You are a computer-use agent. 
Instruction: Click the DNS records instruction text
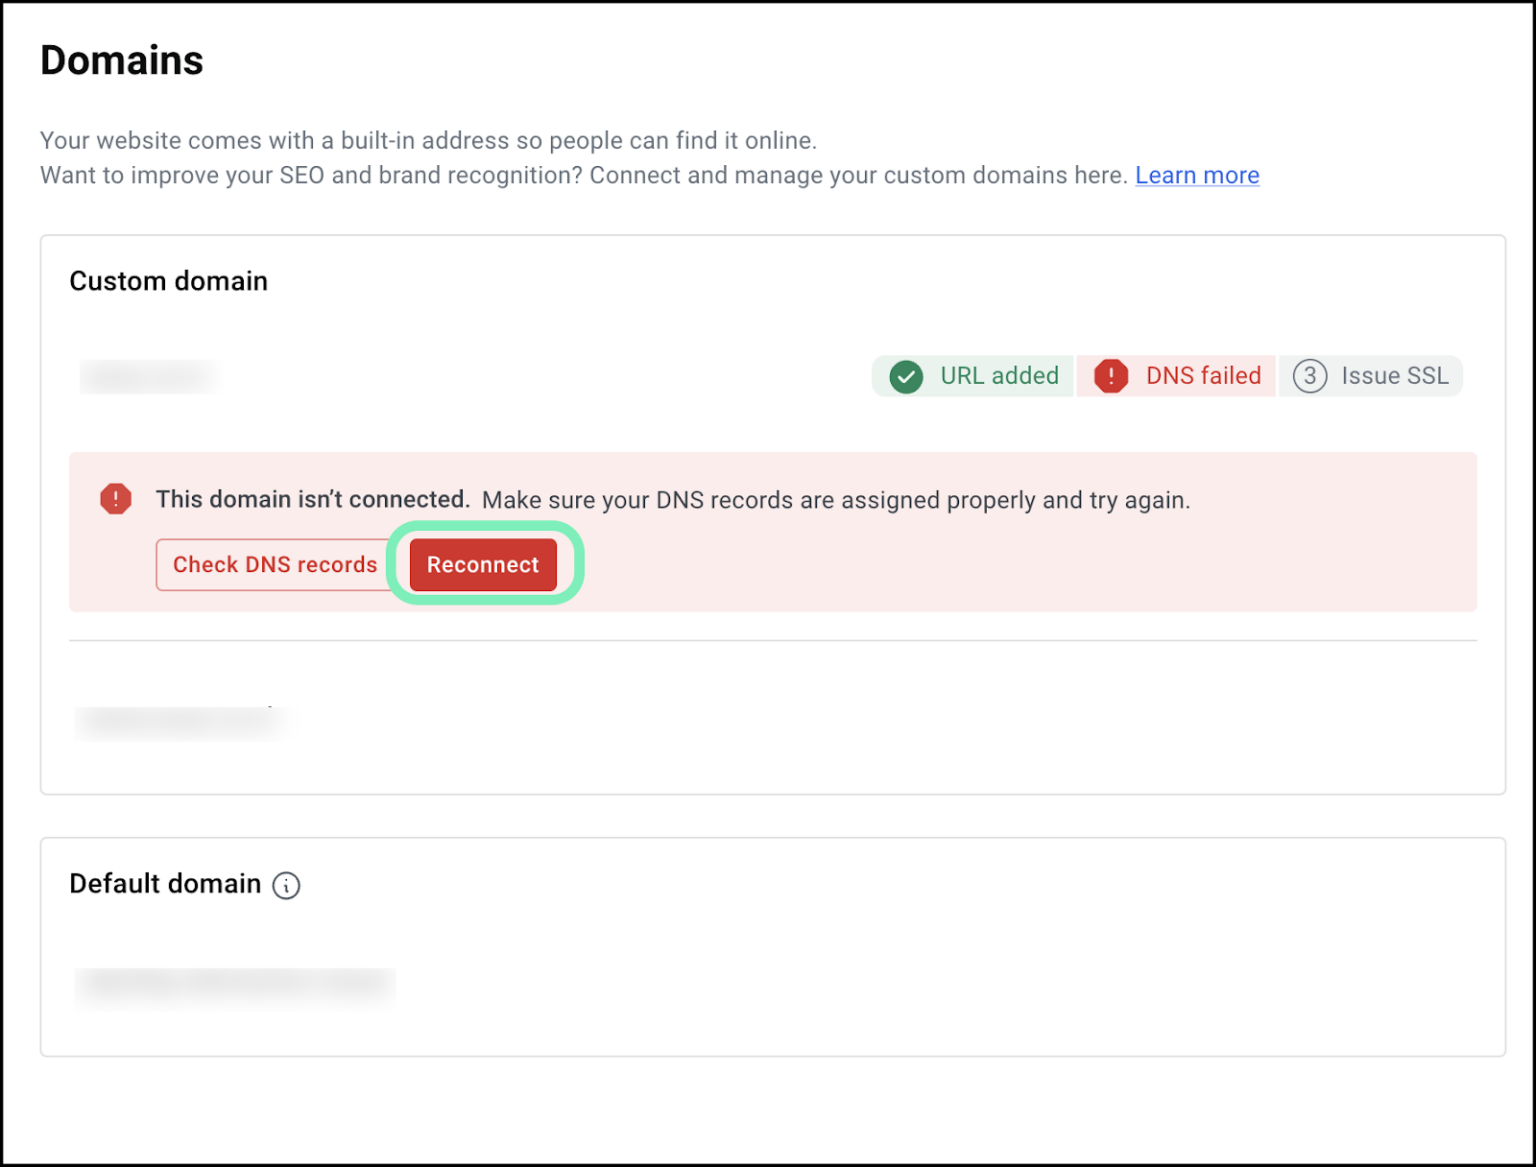coord(836,500)
